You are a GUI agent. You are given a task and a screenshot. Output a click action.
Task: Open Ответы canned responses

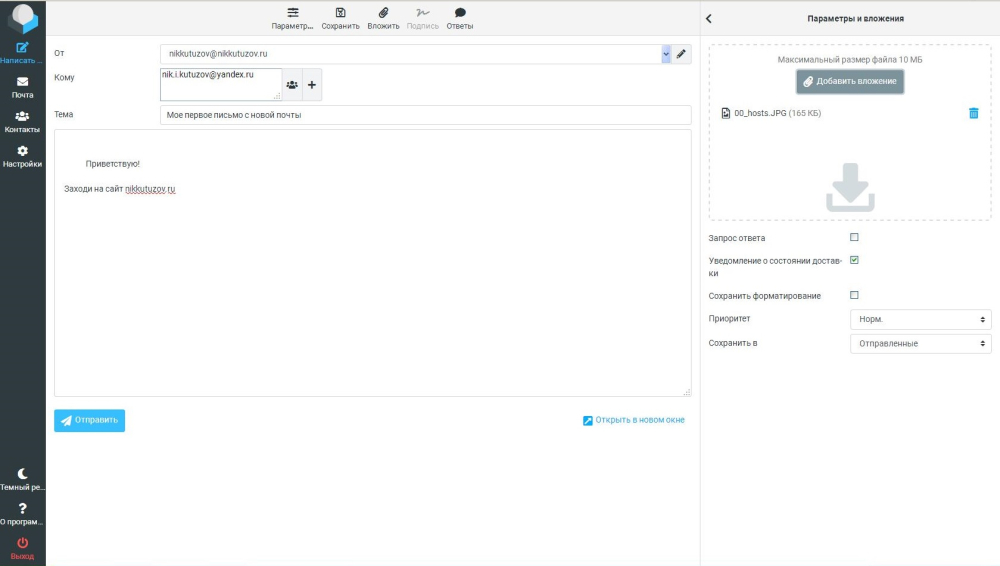pos(460,19)
